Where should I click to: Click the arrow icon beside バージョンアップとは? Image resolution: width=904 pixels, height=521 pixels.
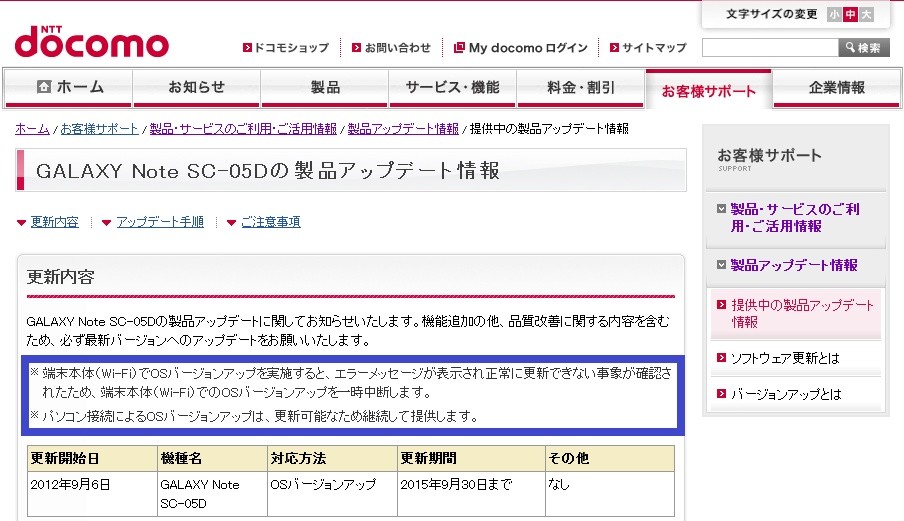pyautogui.click(x=721, y=394)
